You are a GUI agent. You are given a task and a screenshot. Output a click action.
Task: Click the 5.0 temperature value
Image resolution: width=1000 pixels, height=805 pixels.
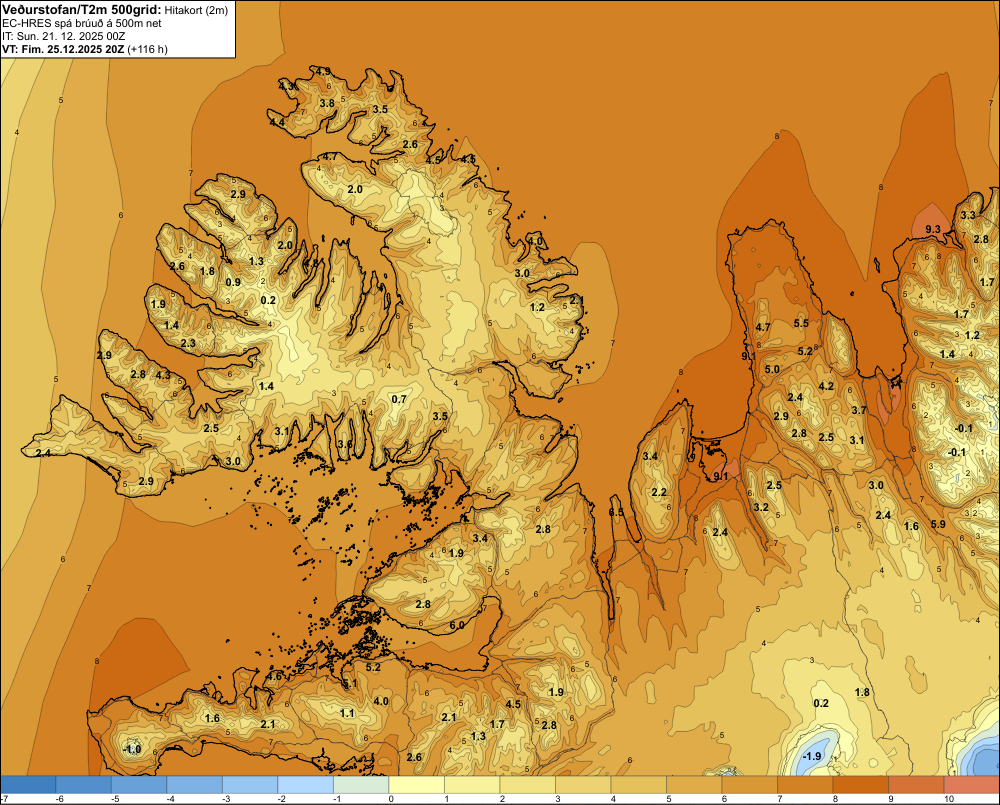click(x=772, y=369)
